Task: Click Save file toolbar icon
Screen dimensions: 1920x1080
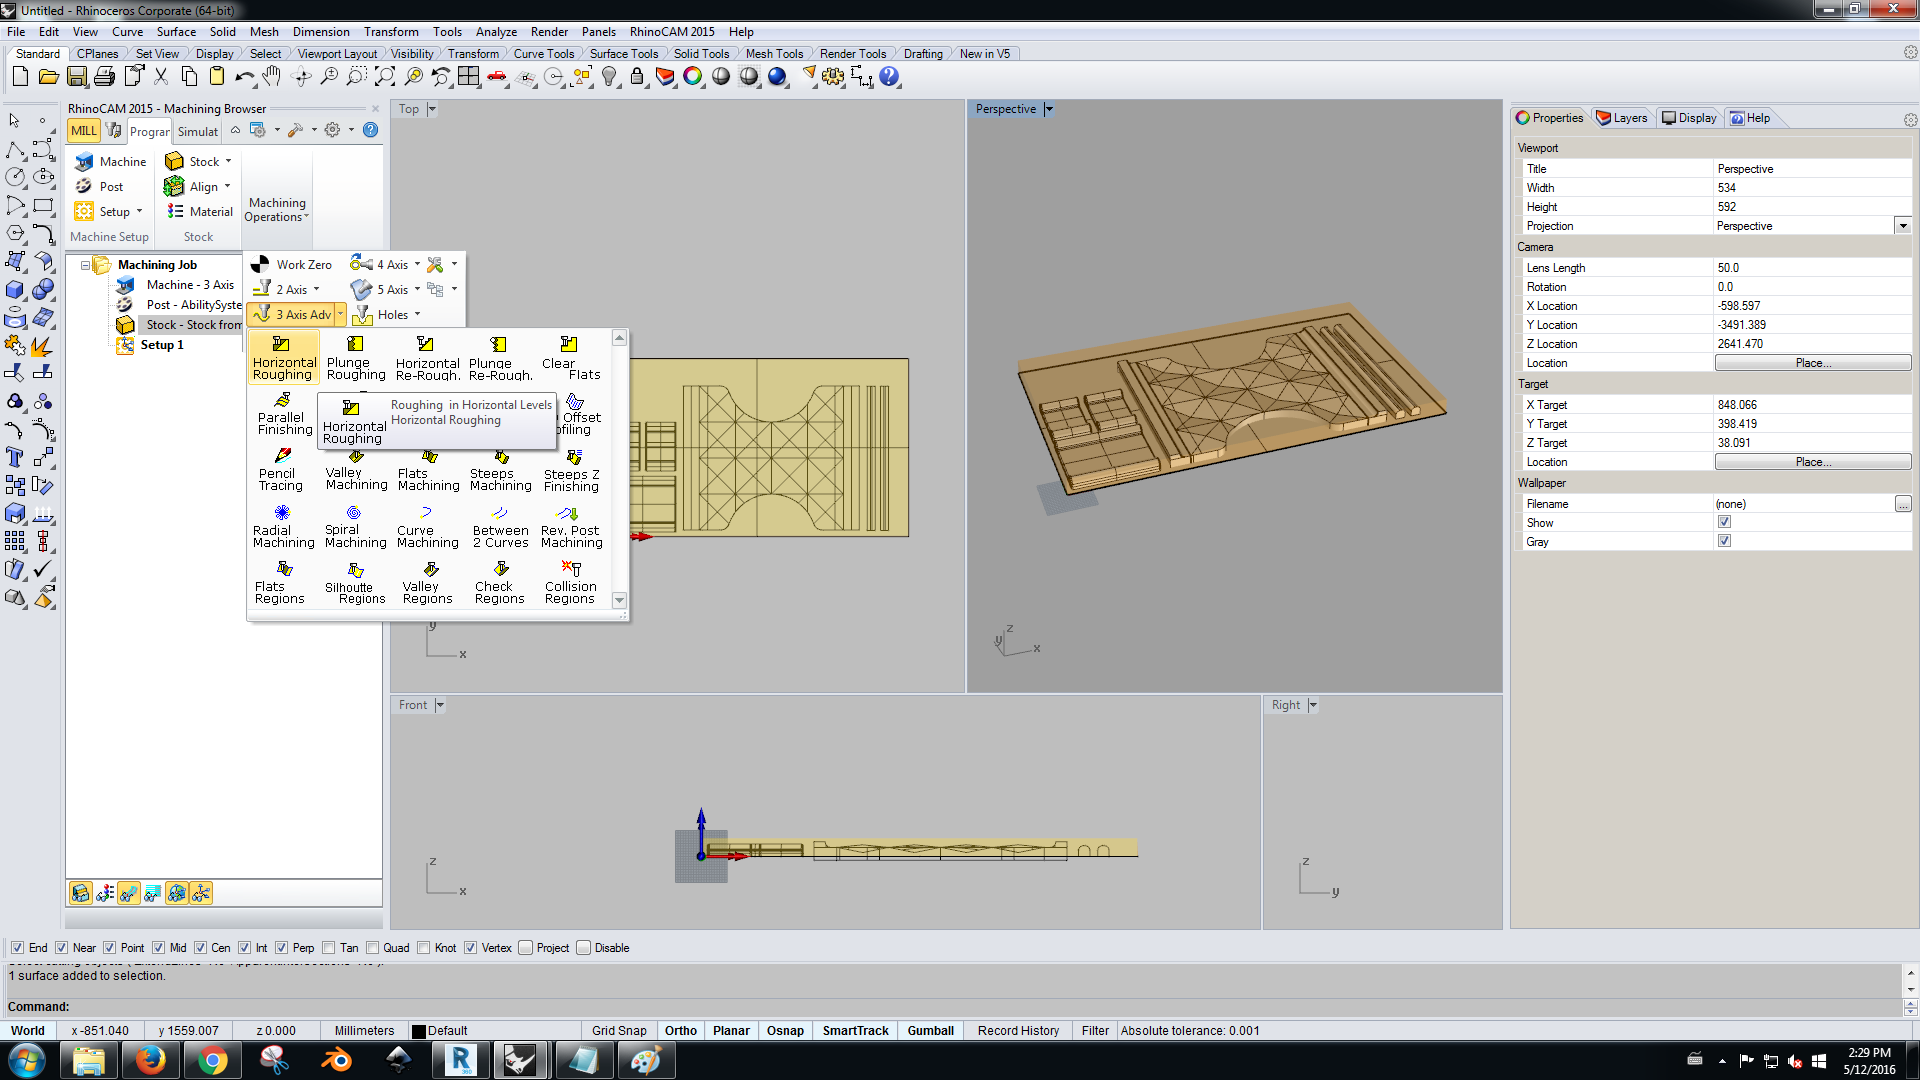Action: (77, 76)
